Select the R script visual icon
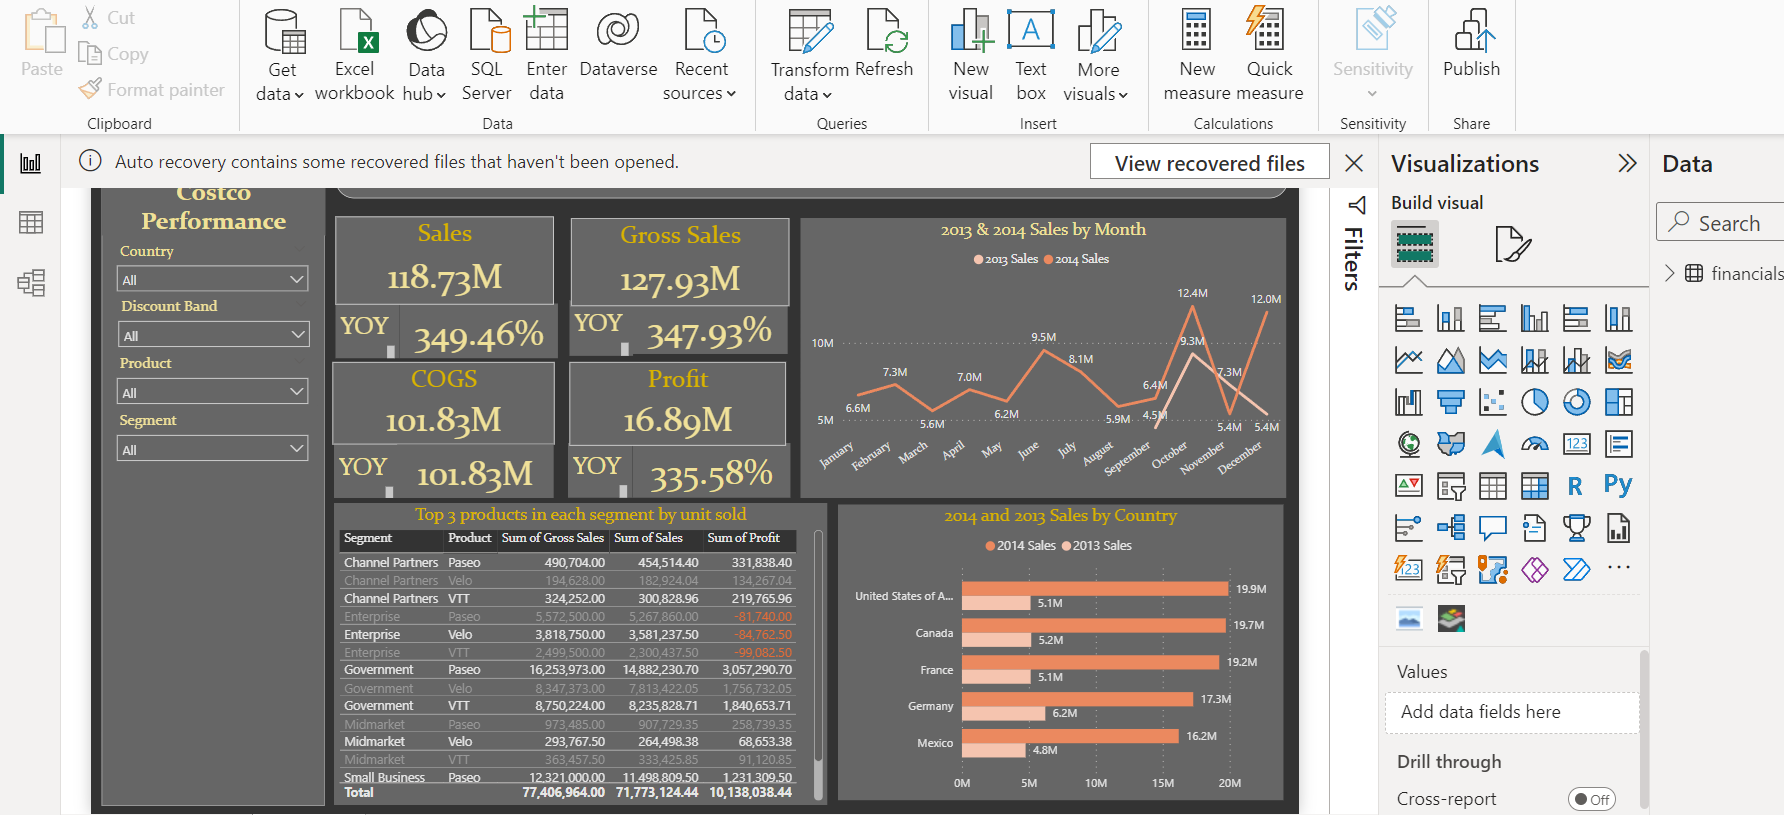1784x815 pixels. (1575, 486)
